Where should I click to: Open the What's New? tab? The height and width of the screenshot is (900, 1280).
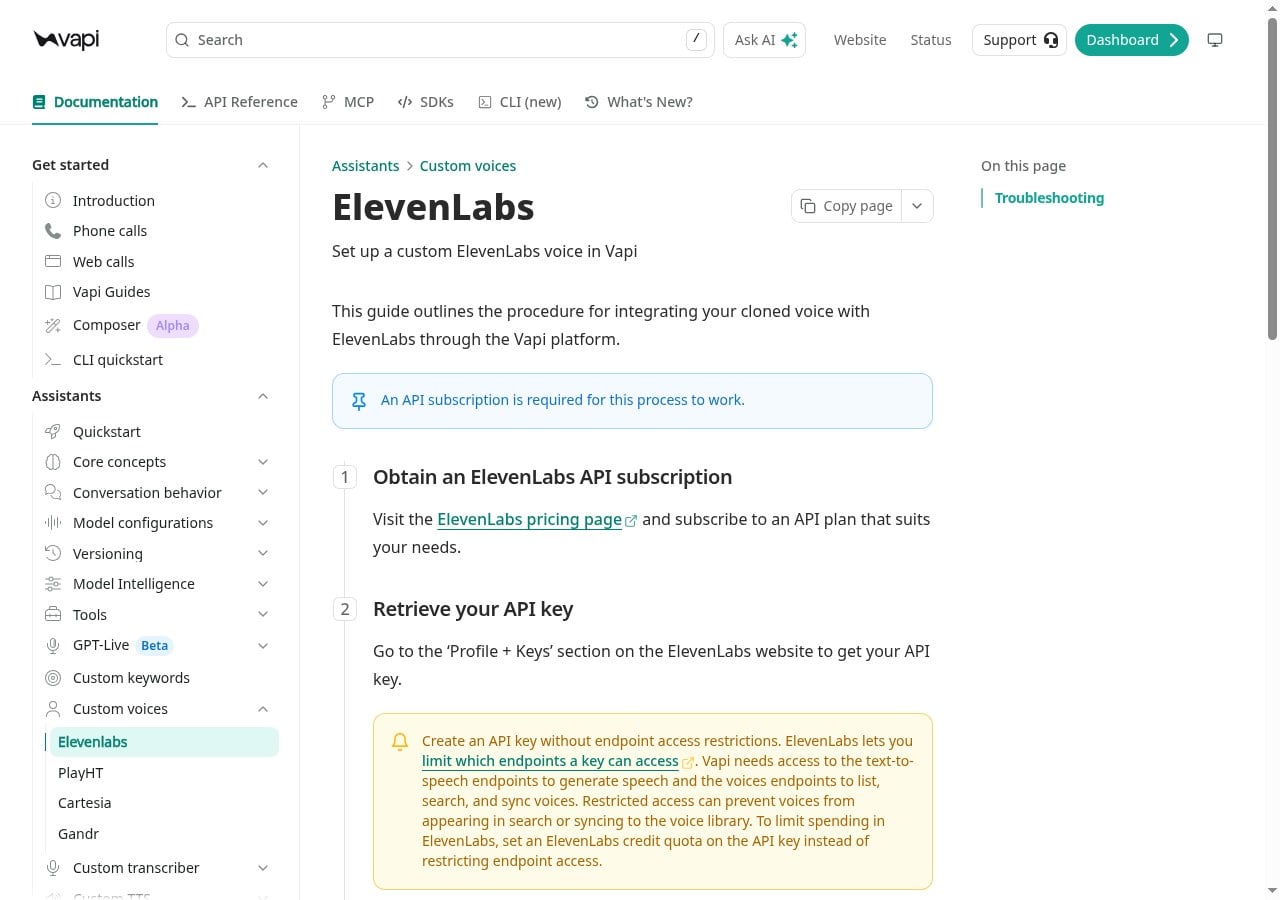[x=639, y=102]
